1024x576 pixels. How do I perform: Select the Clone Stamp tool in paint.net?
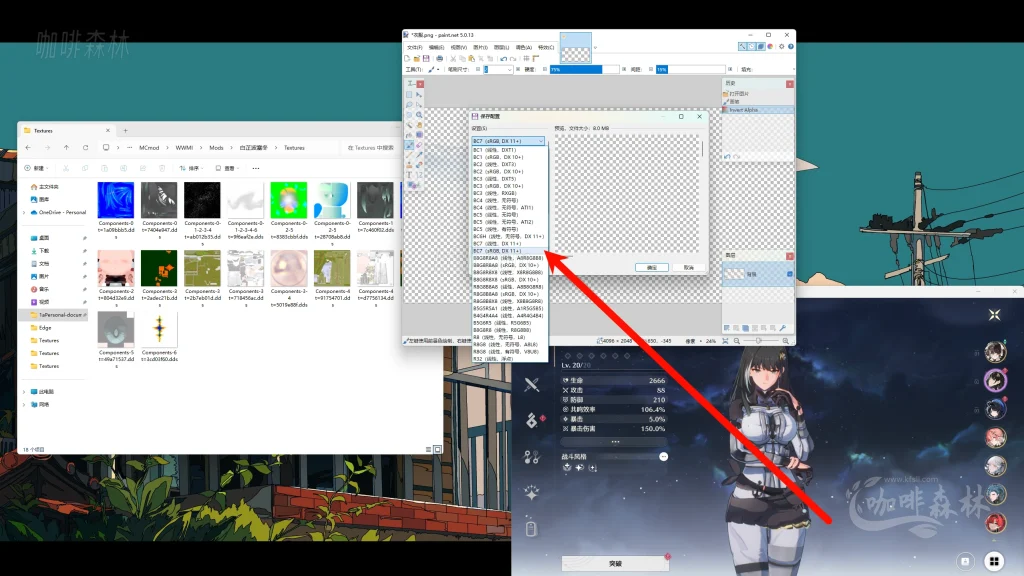coord(409,165)
